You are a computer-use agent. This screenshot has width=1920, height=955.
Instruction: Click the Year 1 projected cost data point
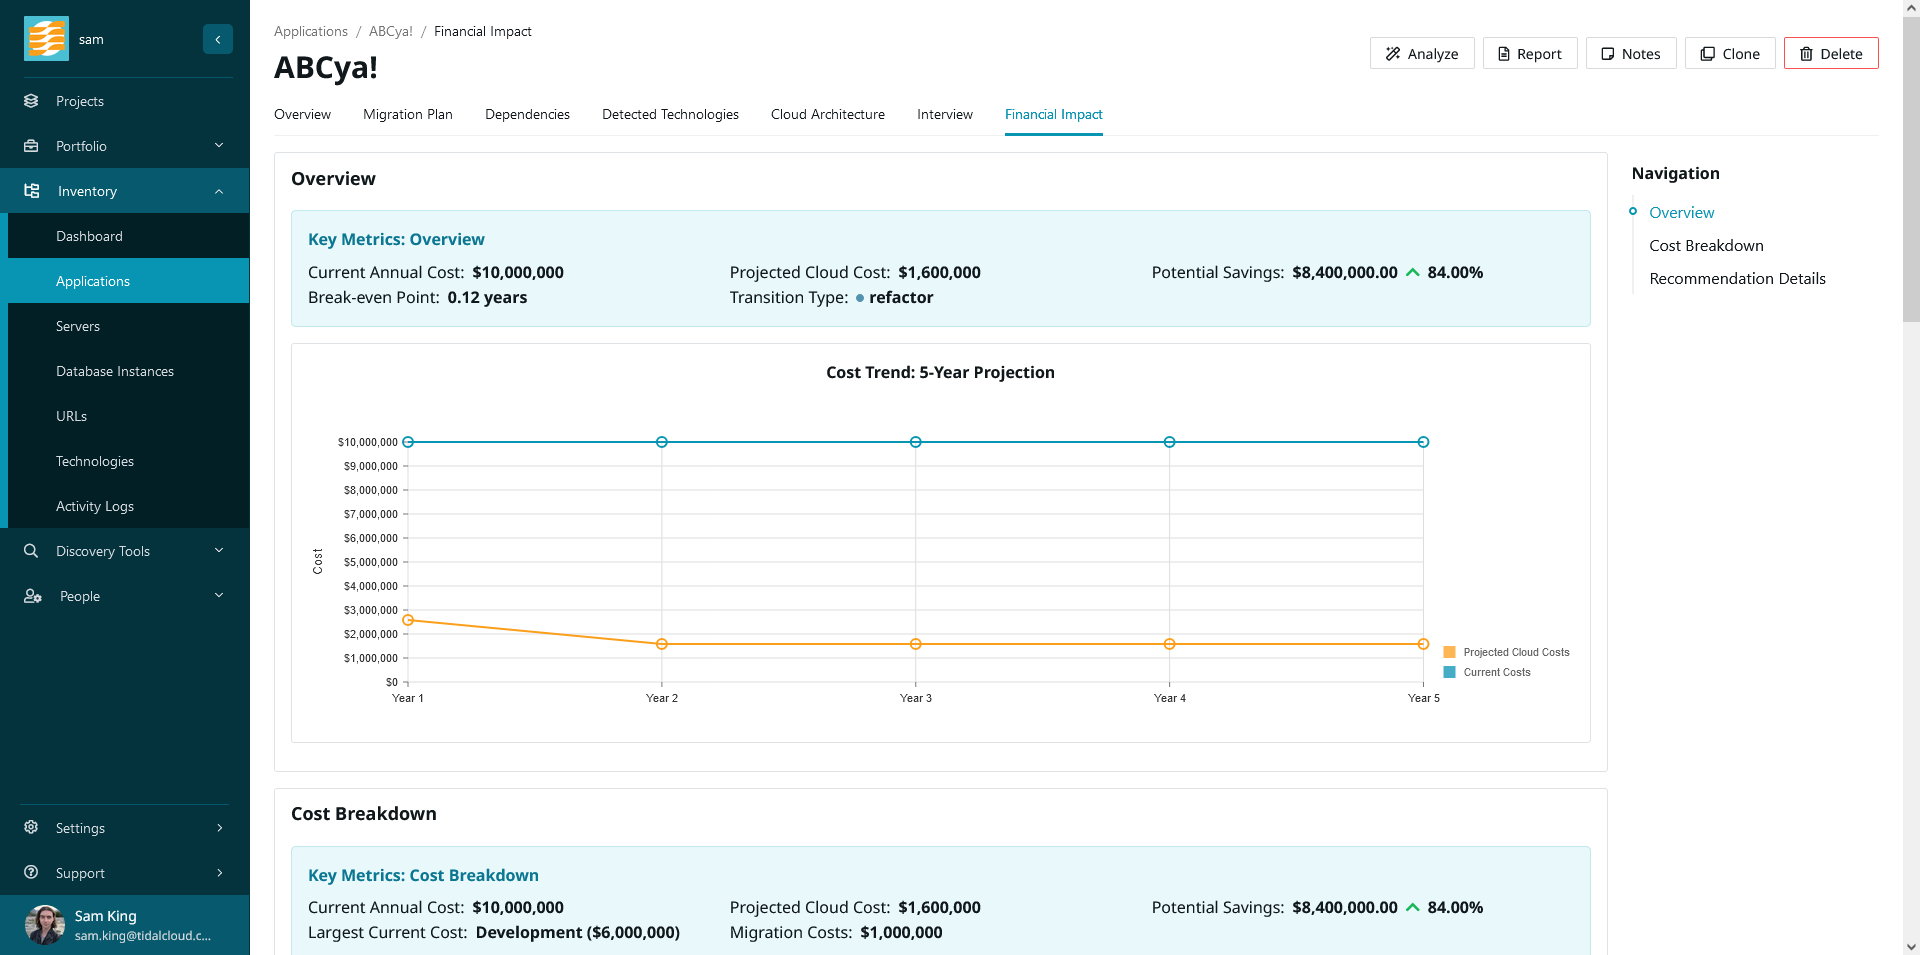pyautogui.click(x=408, y=620)
